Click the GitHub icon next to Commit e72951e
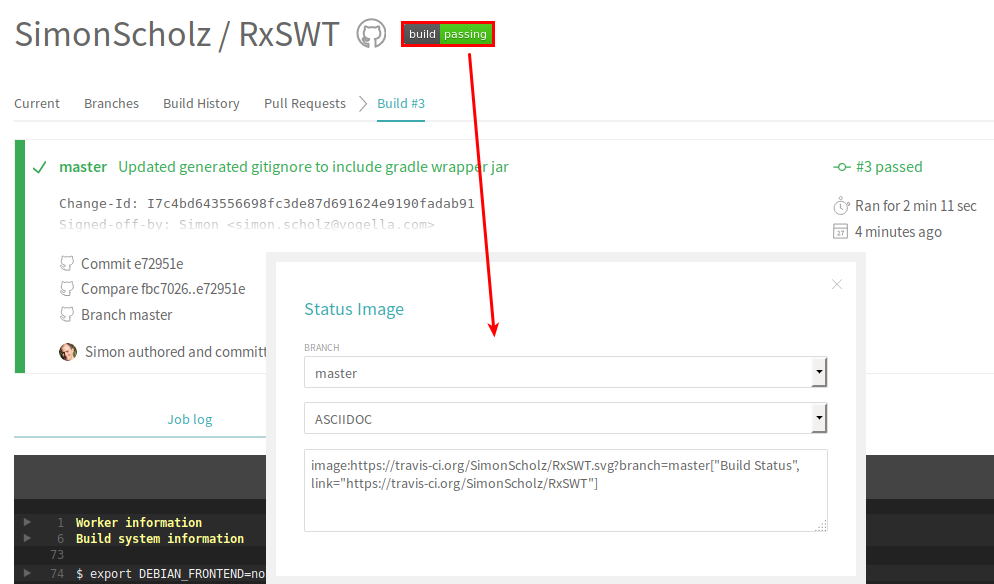 (x=67, y=263)
